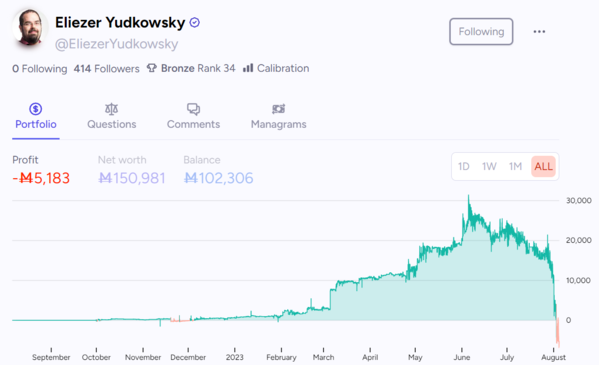Click the Calibration bar chart icon
Screen dimensions: 599x365
click(x=248, y=68)
